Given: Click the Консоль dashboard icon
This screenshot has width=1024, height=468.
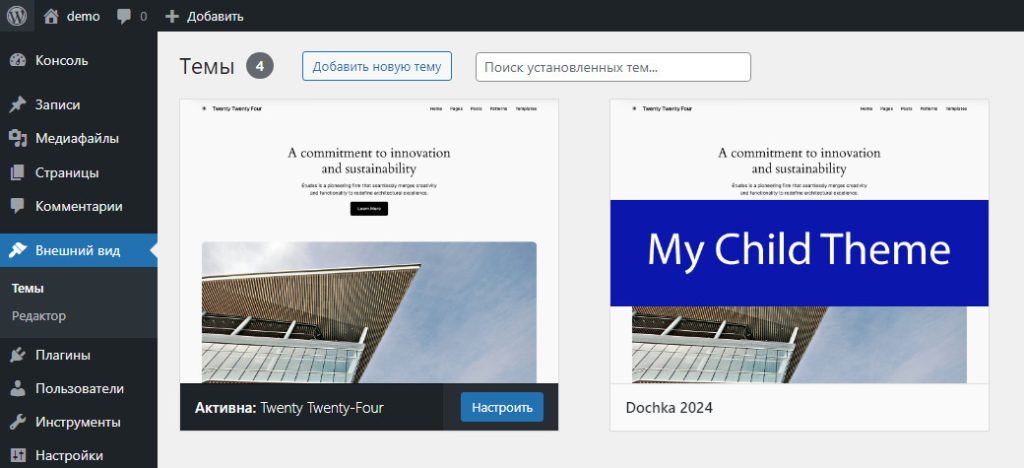Looking at the screenshot, I should click(18, 61).
